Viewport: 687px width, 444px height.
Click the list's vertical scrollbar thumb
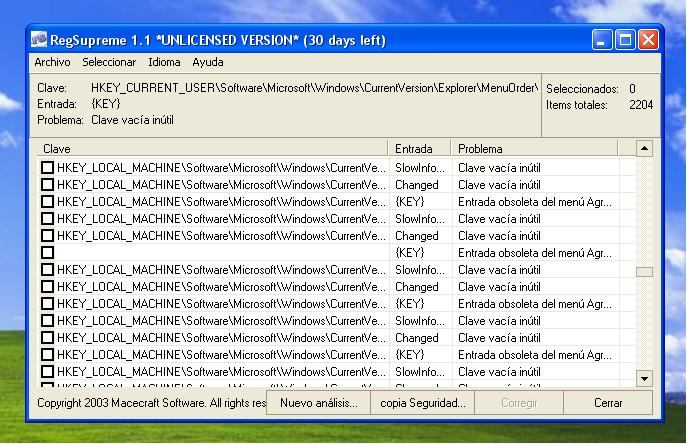tap(644, 272)
